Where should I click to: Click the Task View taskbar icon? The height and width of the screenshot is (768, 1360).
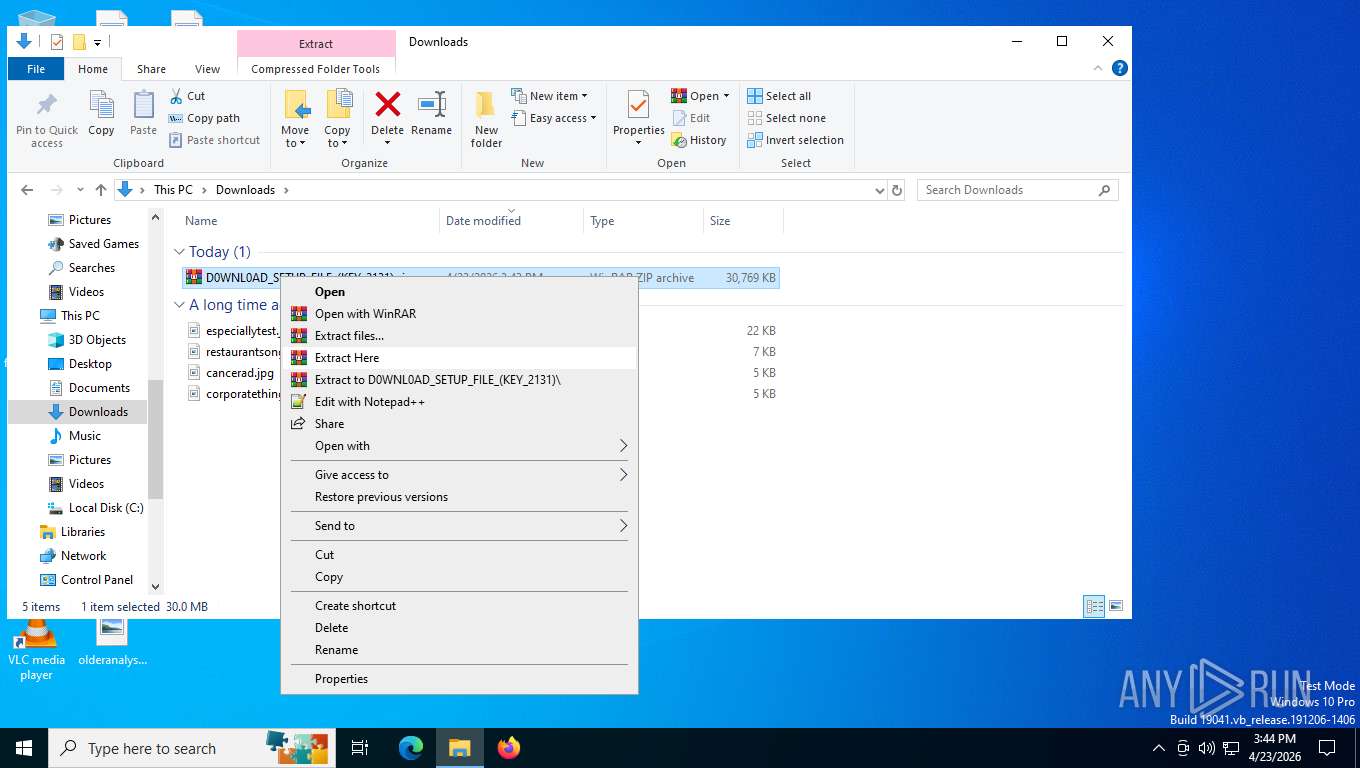(x=361, y=748)
